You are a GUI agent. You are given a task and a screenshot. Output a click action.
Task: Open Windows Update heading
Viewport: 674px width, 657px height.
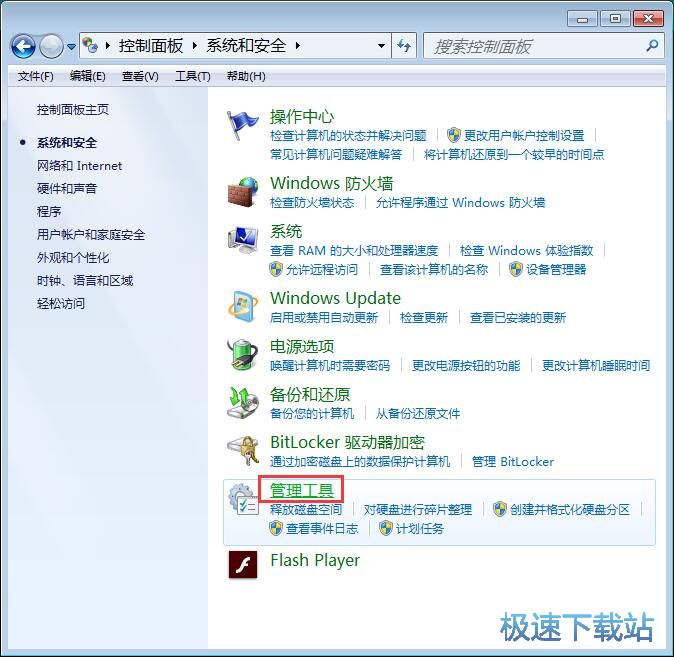click(335, 298)
